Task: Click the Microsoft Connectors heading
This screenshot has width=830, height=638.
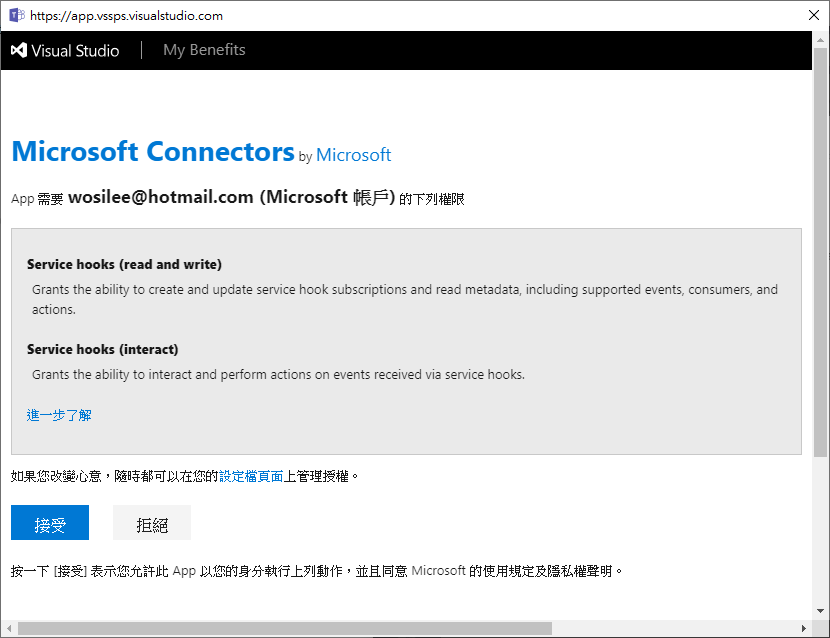Action: [x=153, y=151]
